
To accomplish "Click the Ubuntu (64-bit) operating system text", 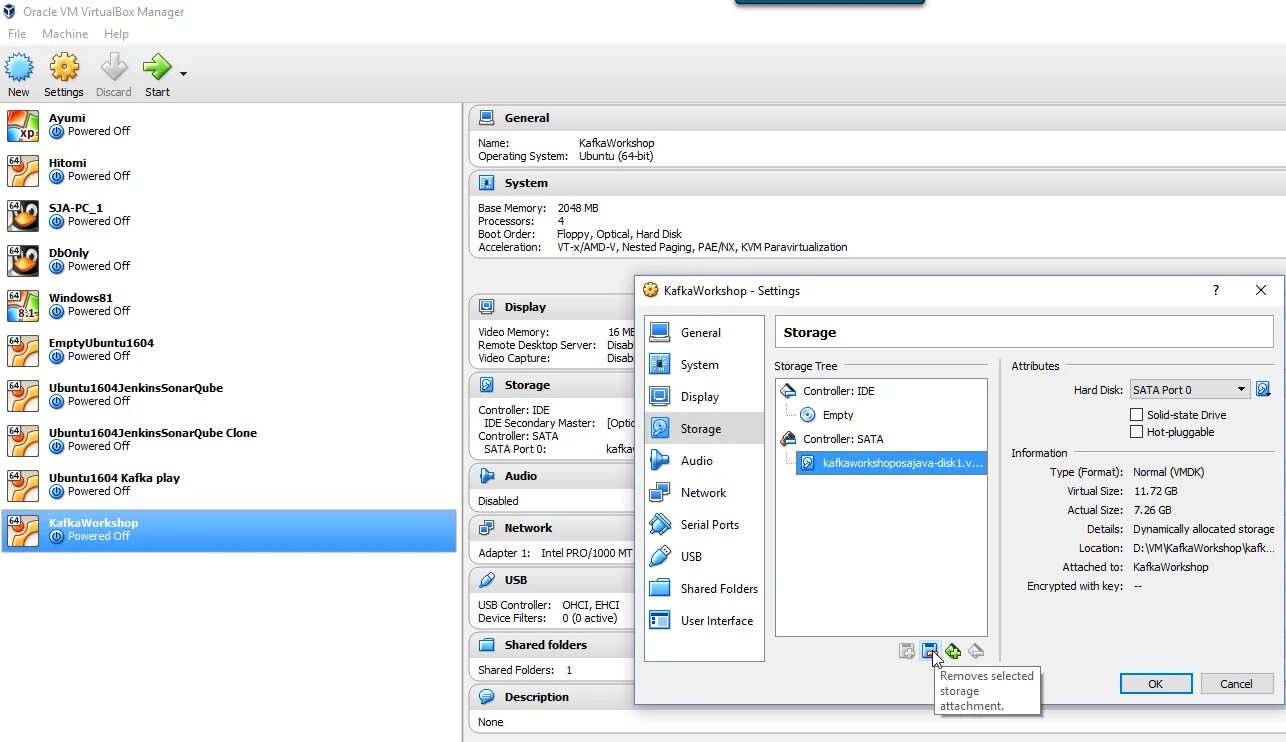I will pyautogui.click(x=617, y=156).
